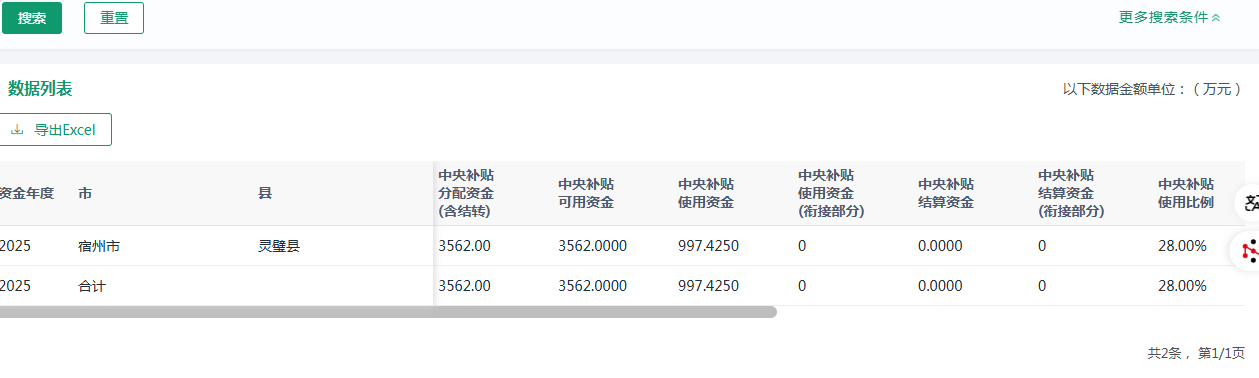Screen dimensions: 1259x378
Task: Select the 宿州市 cell
Action: [x=99, y=246]
